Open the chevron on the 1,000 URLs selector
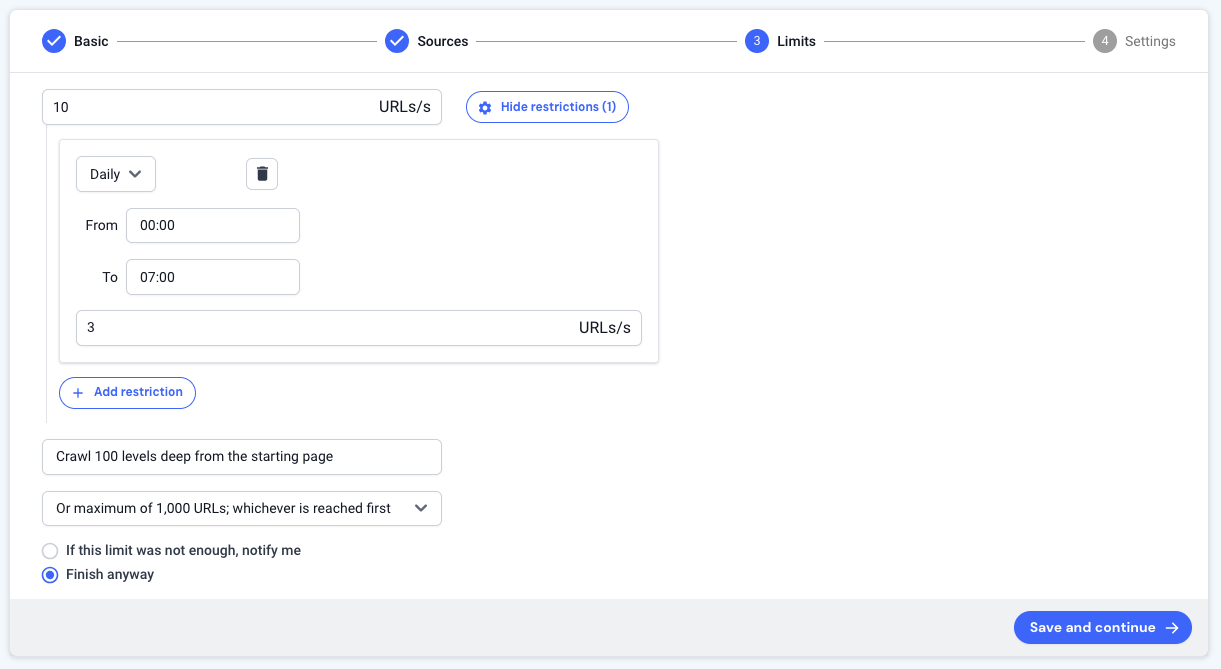Viewport: 1221px width, 669px height. (x=421, y=508)
